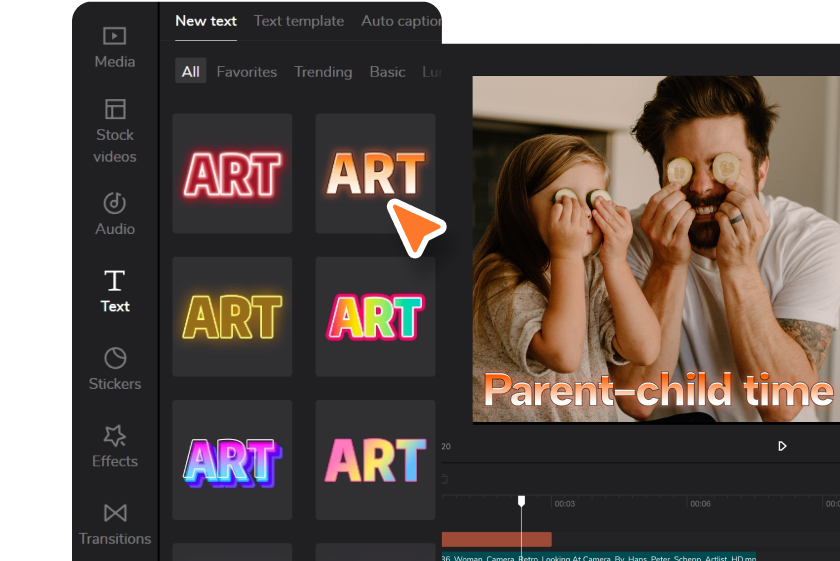Select the Basic text filter
The width and height of the screenshot is (840, 561).
tap(387, 72)
